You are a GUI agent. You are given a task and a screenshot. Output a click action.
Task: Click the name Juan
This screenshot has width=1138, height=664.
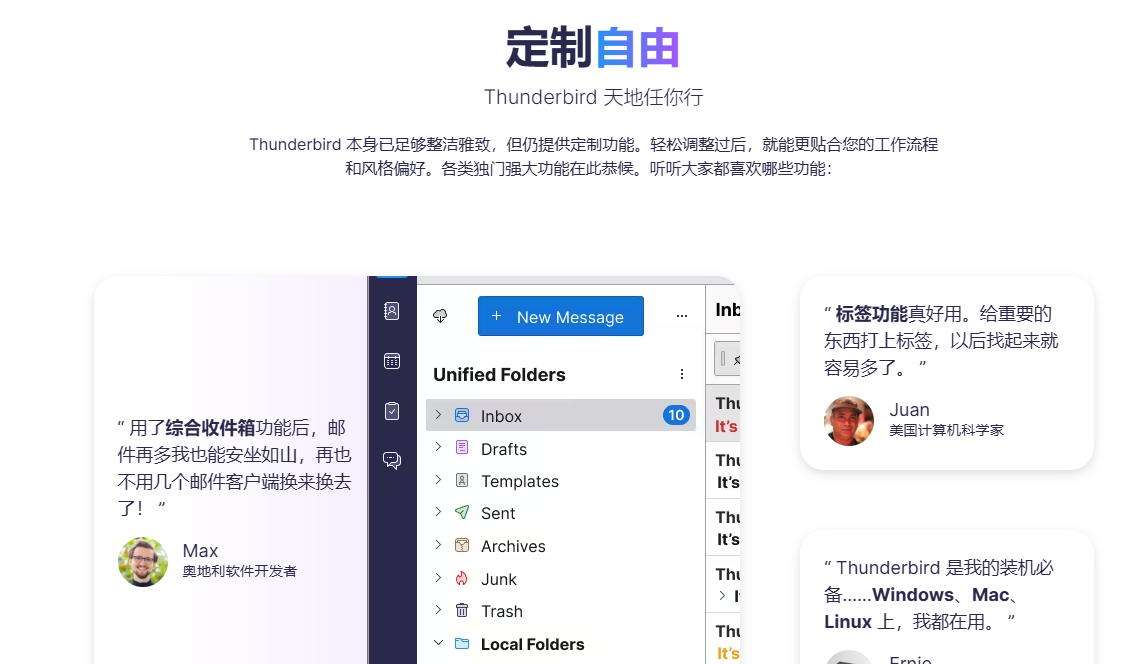click(x=909, y=410)
